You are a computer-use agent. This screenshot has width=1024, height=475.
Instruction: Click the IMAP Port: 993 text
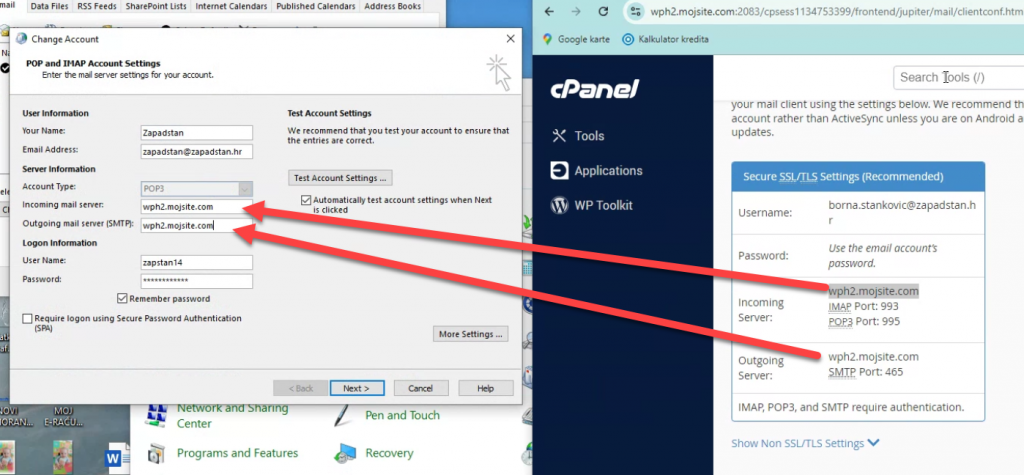click(863, 306)
